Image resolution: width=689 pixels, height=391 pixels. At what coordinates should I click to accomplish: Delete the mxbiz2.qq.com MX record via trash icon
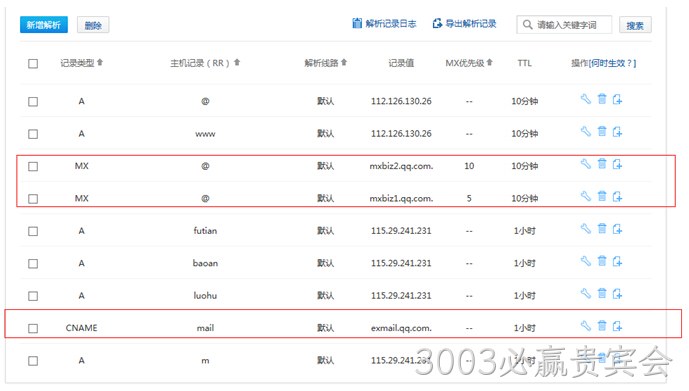[602, 164]
